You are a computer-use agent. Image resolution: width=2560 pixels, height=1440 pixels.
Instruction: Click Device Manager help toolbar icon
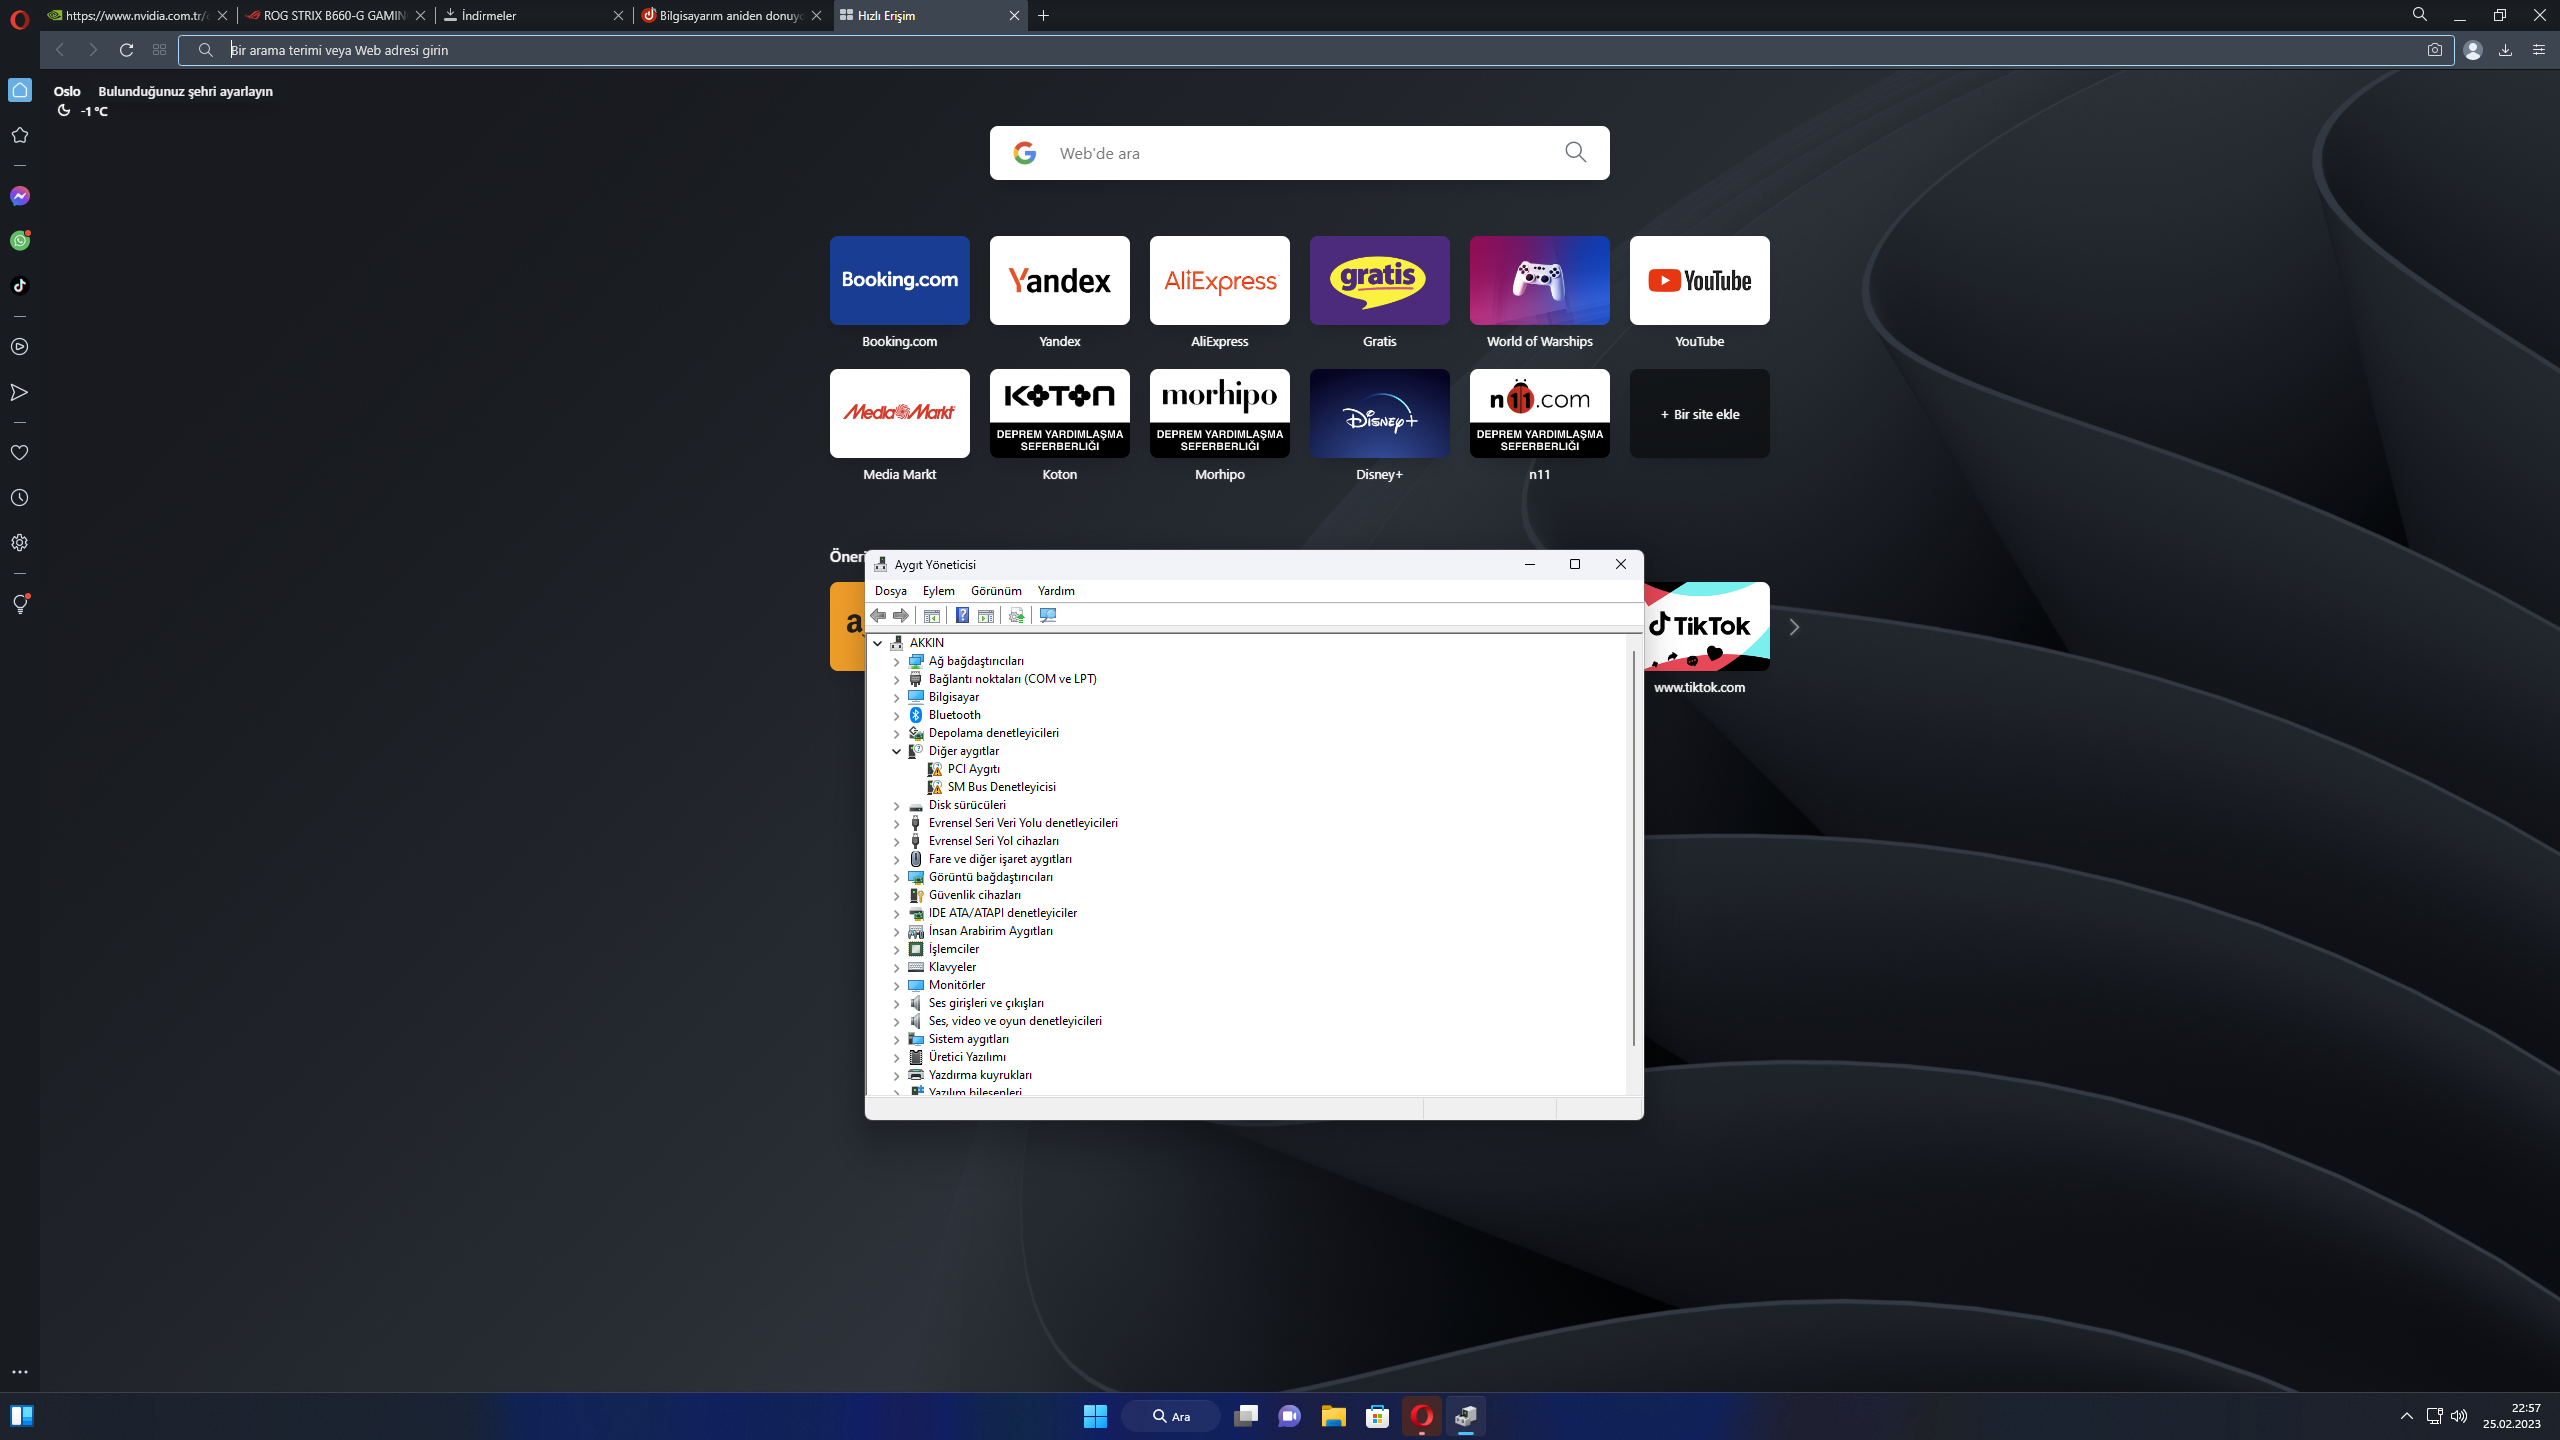962,616
